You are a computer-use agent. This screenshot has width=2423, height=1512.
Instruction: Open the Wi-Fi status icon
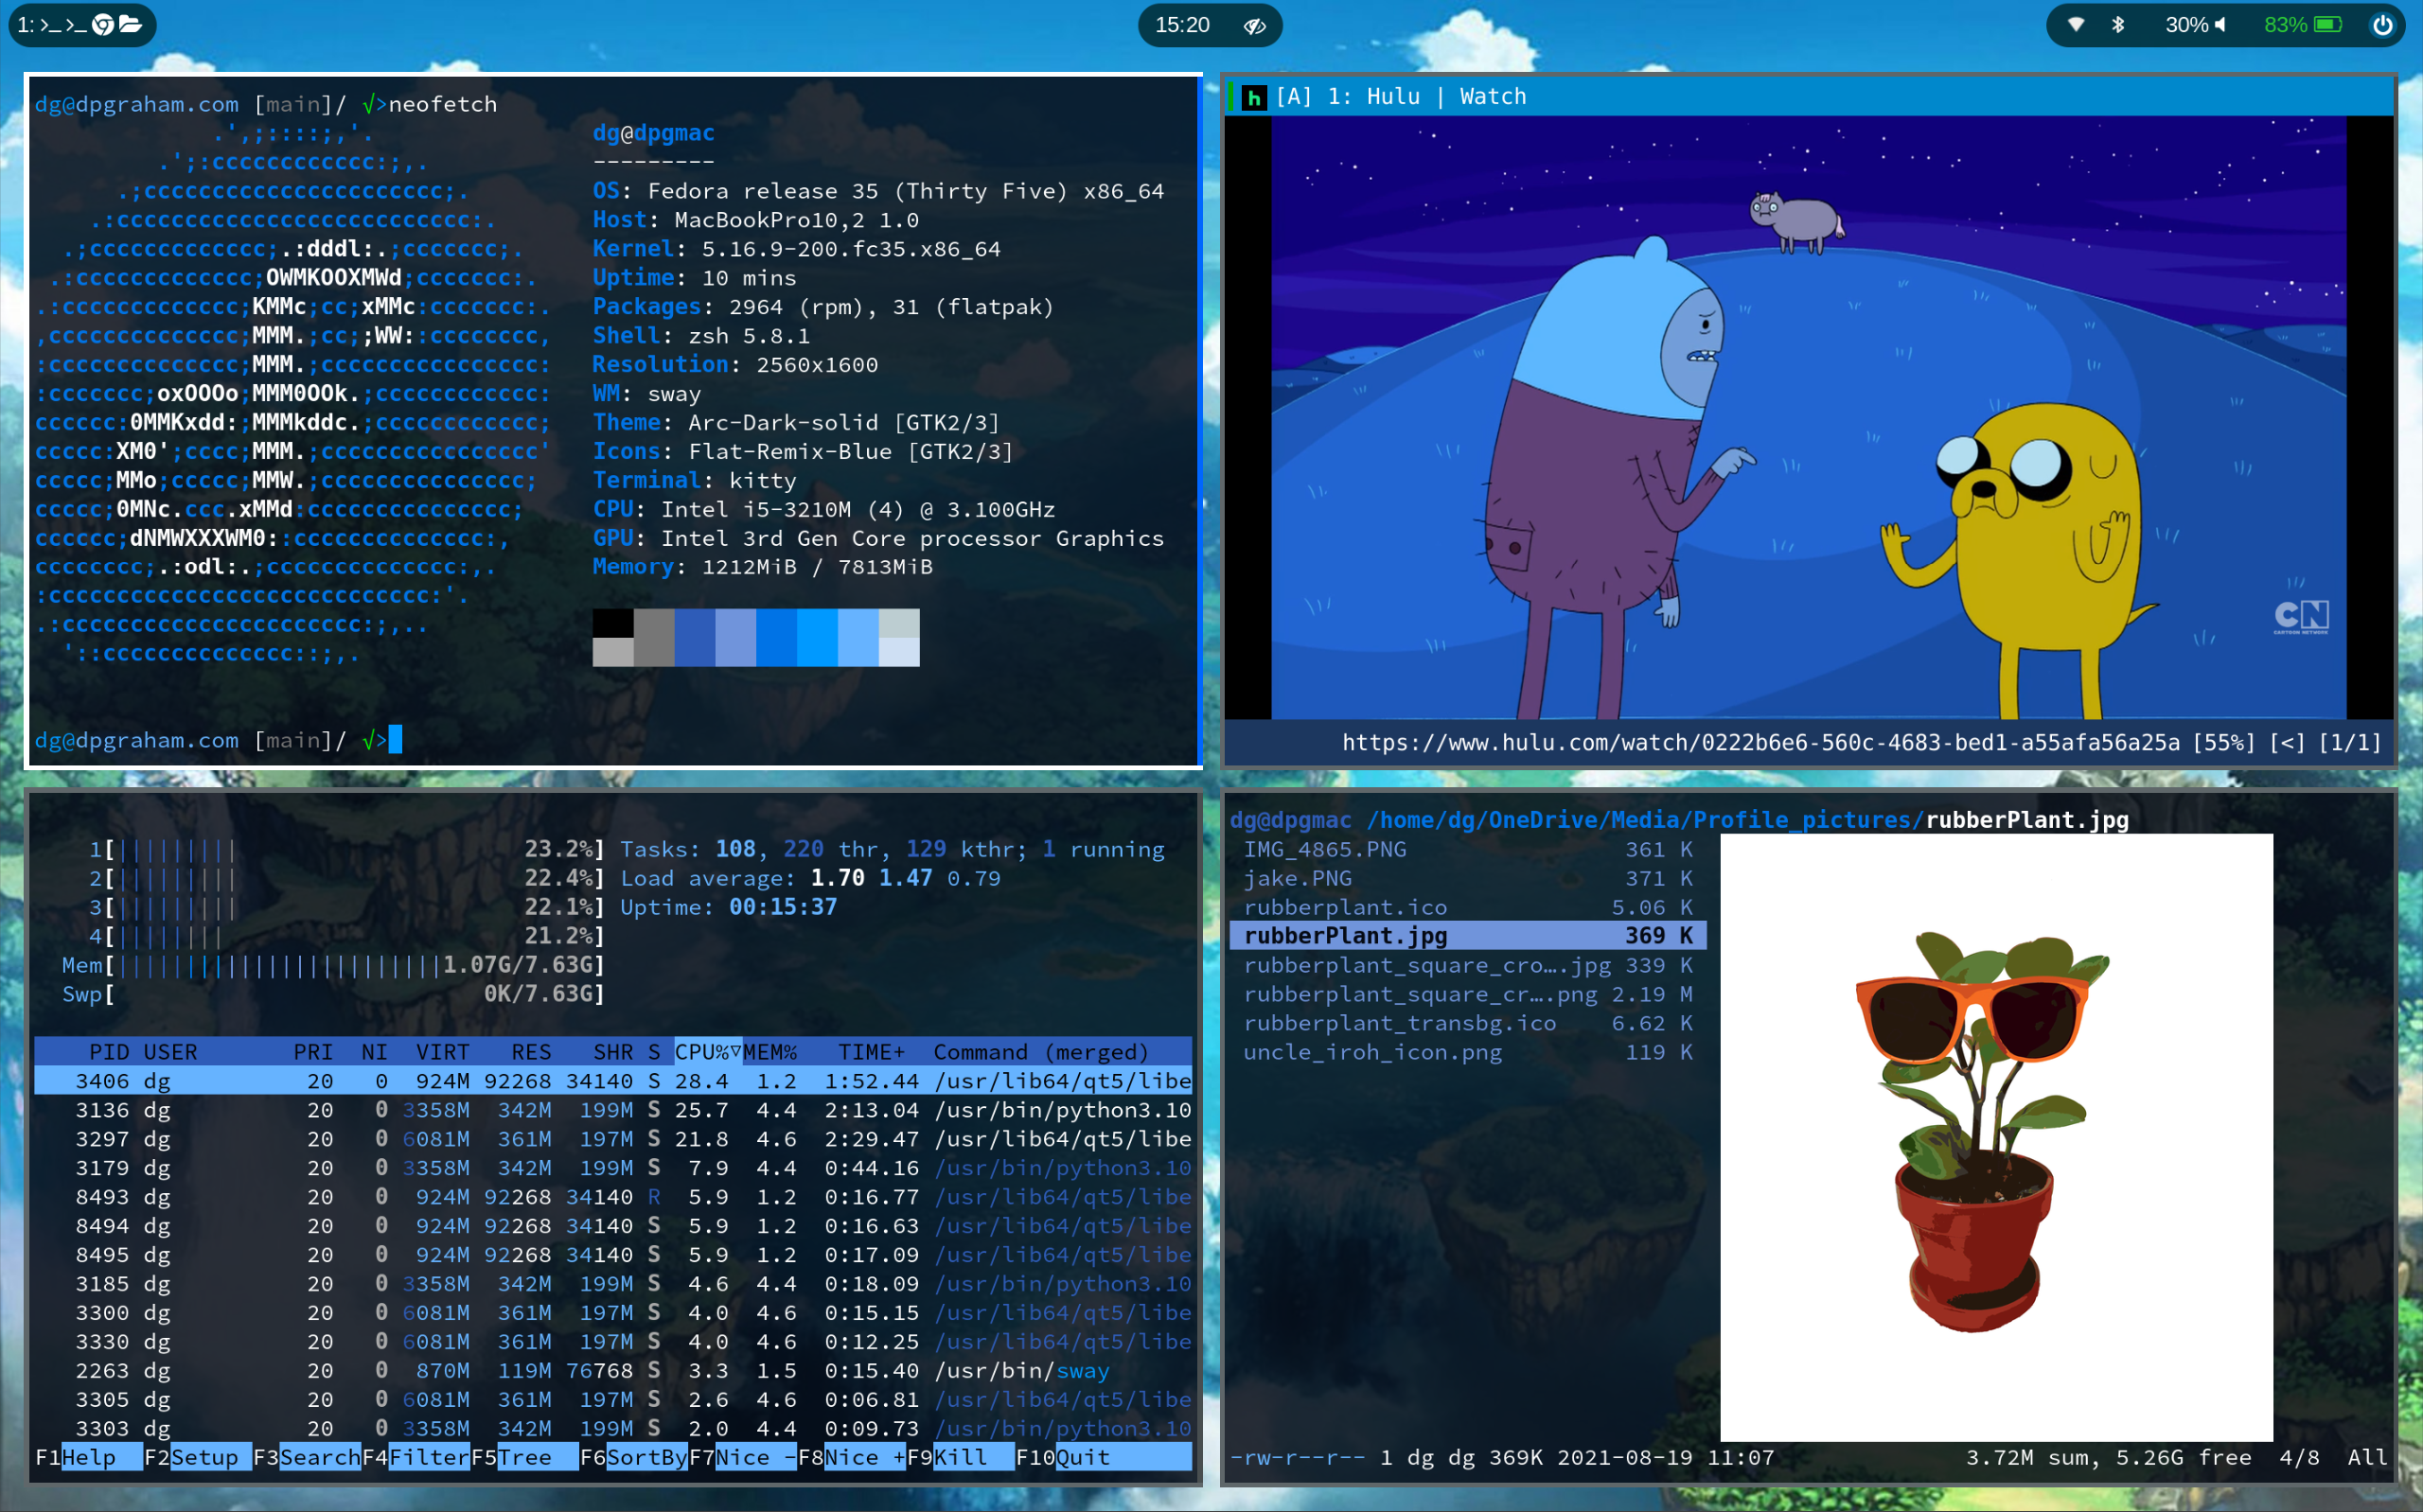pyautogui.click(x=2076, y=25)
